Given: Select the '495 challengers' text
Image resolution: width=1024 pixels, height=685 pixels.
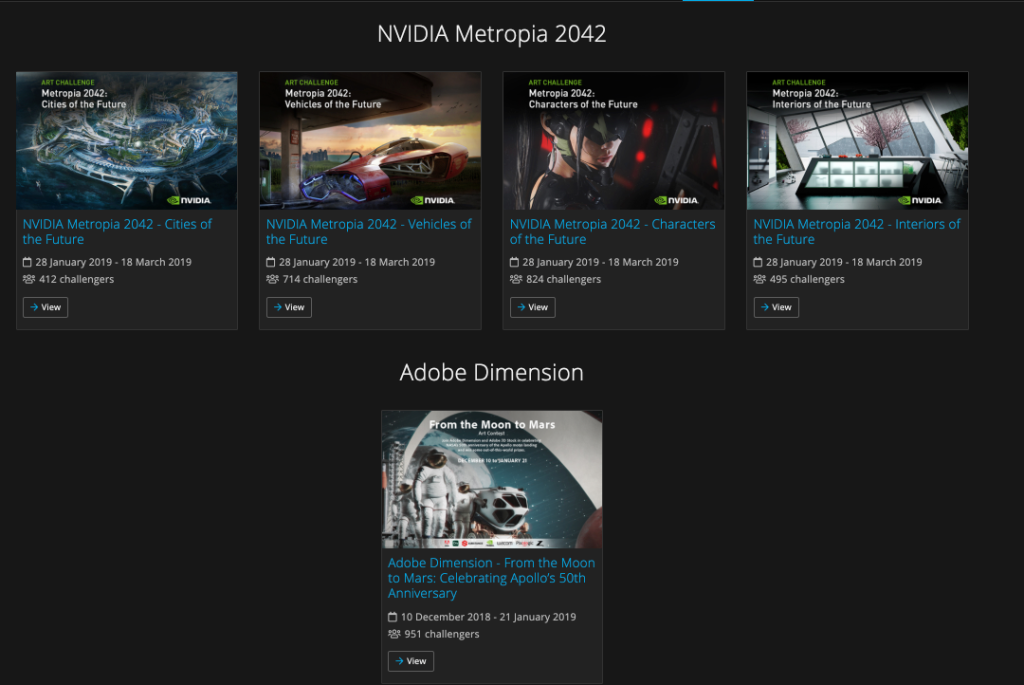Looking at the screenshot, I should 807,279.
